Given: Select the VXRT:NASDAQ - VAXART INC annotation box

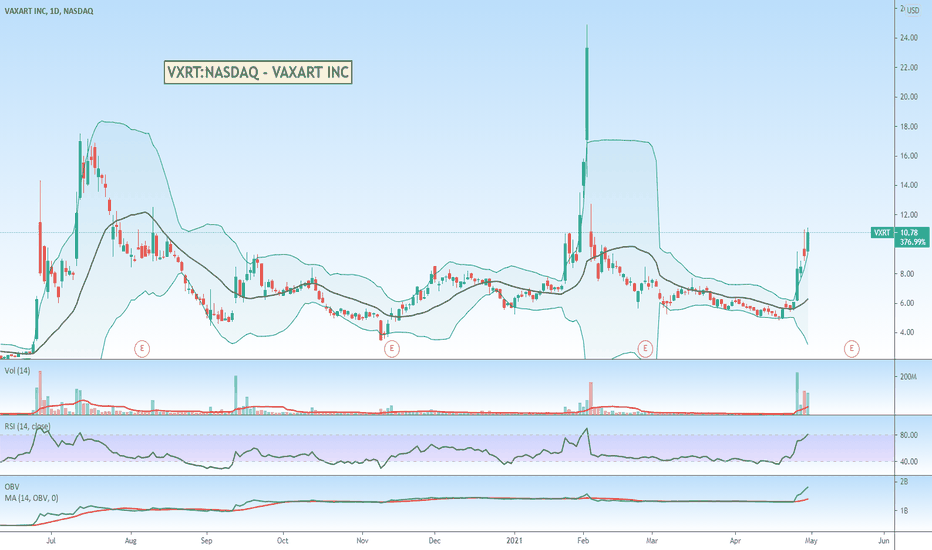Looking at the screenshot, I should [x=258, y=73].
